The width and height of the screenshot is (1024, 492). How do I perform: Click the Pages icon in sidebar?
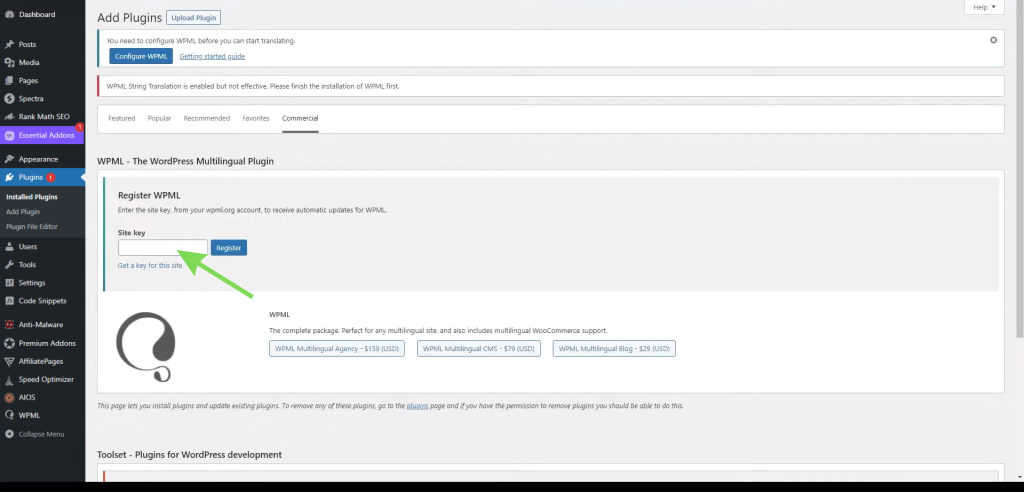click(x=9, y=80)
